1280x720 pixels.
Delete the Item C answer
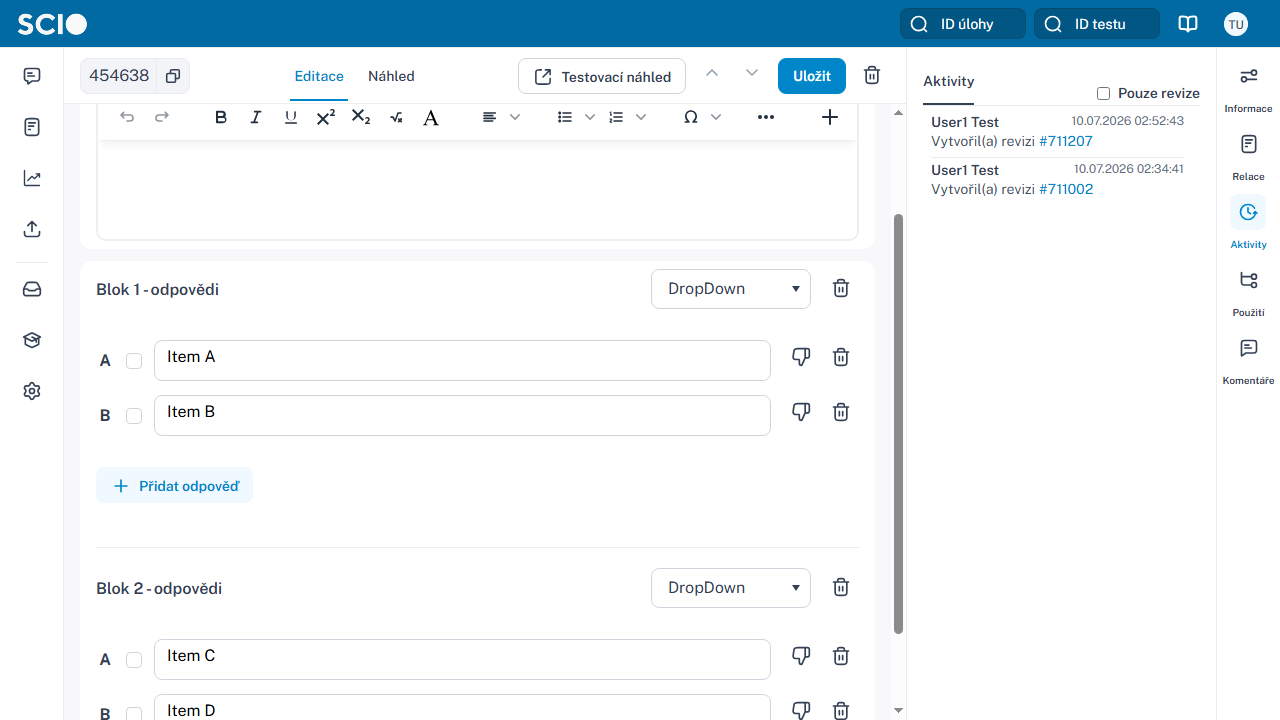(x=841, y=656)
